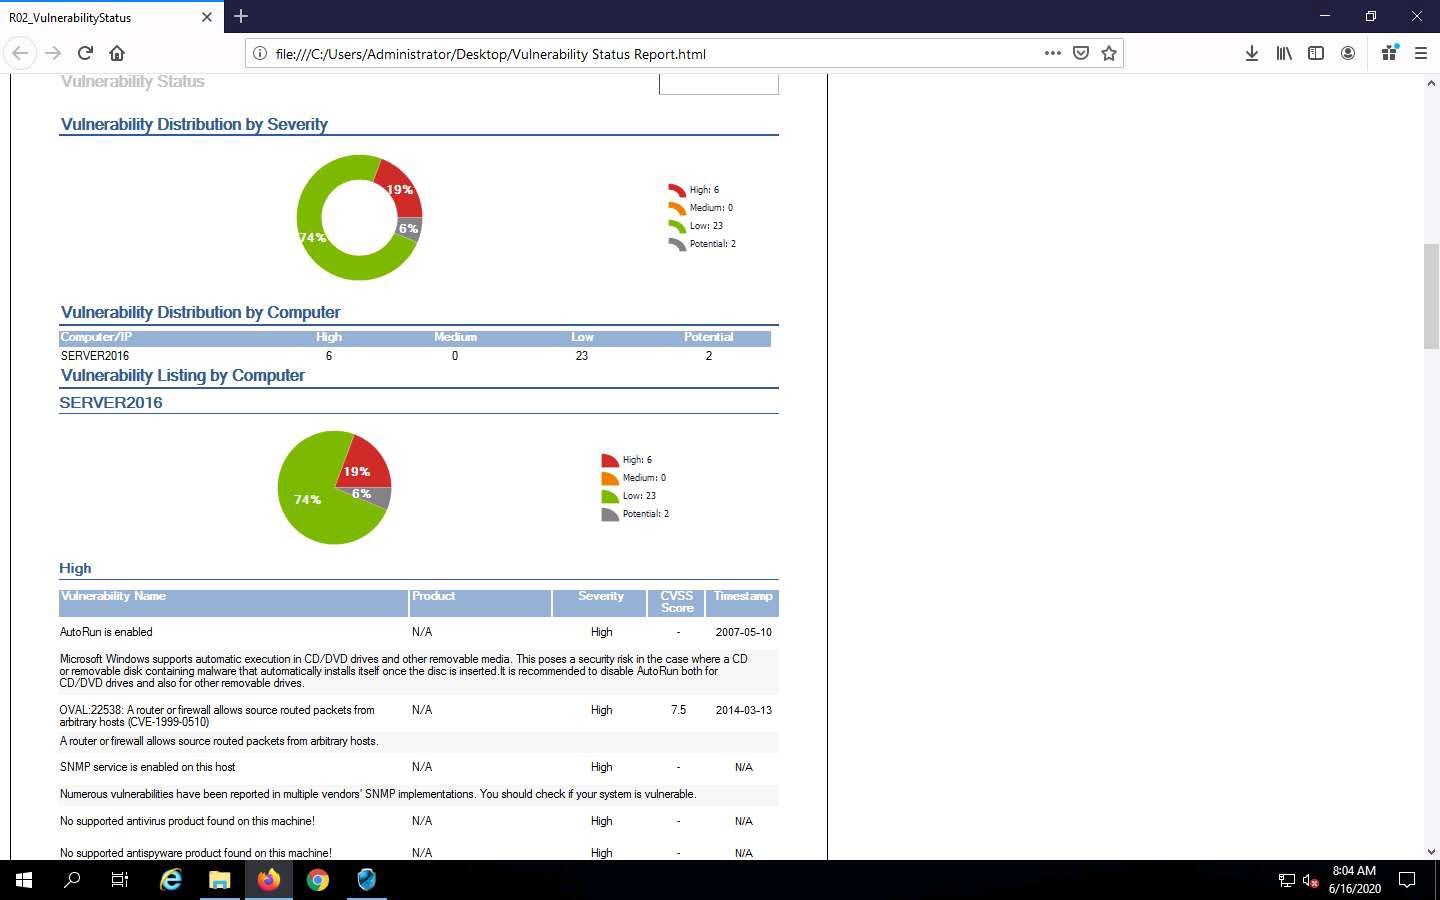Click the scrollbar down arrow
Screen dimensions: 1440x900
coord(1431,852)
